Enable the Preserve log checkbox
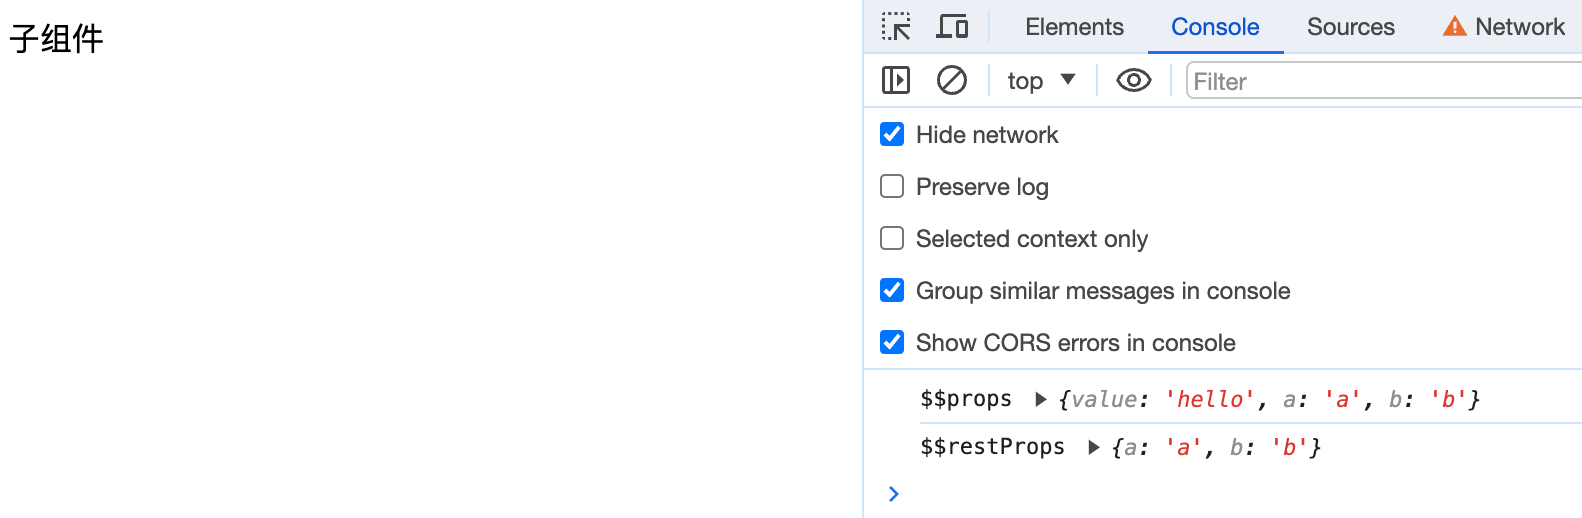1582x518 pixels. click(x=892, y=187)
